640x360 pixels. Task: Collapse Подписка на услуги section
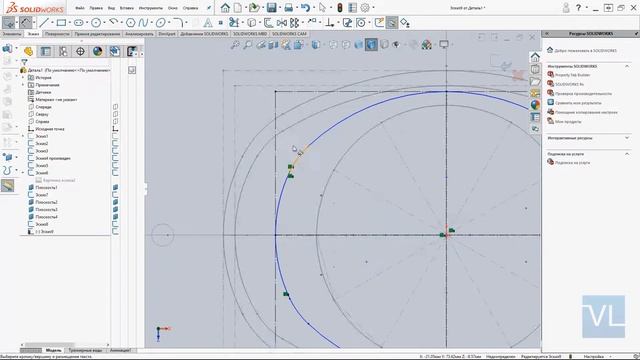pos(627,154)
